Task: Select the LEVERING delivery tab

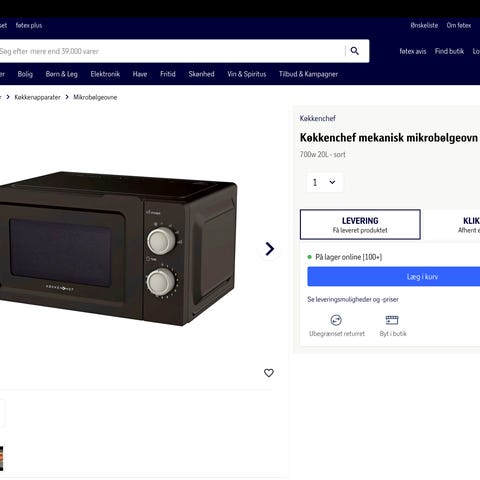Action: [360, 224]
